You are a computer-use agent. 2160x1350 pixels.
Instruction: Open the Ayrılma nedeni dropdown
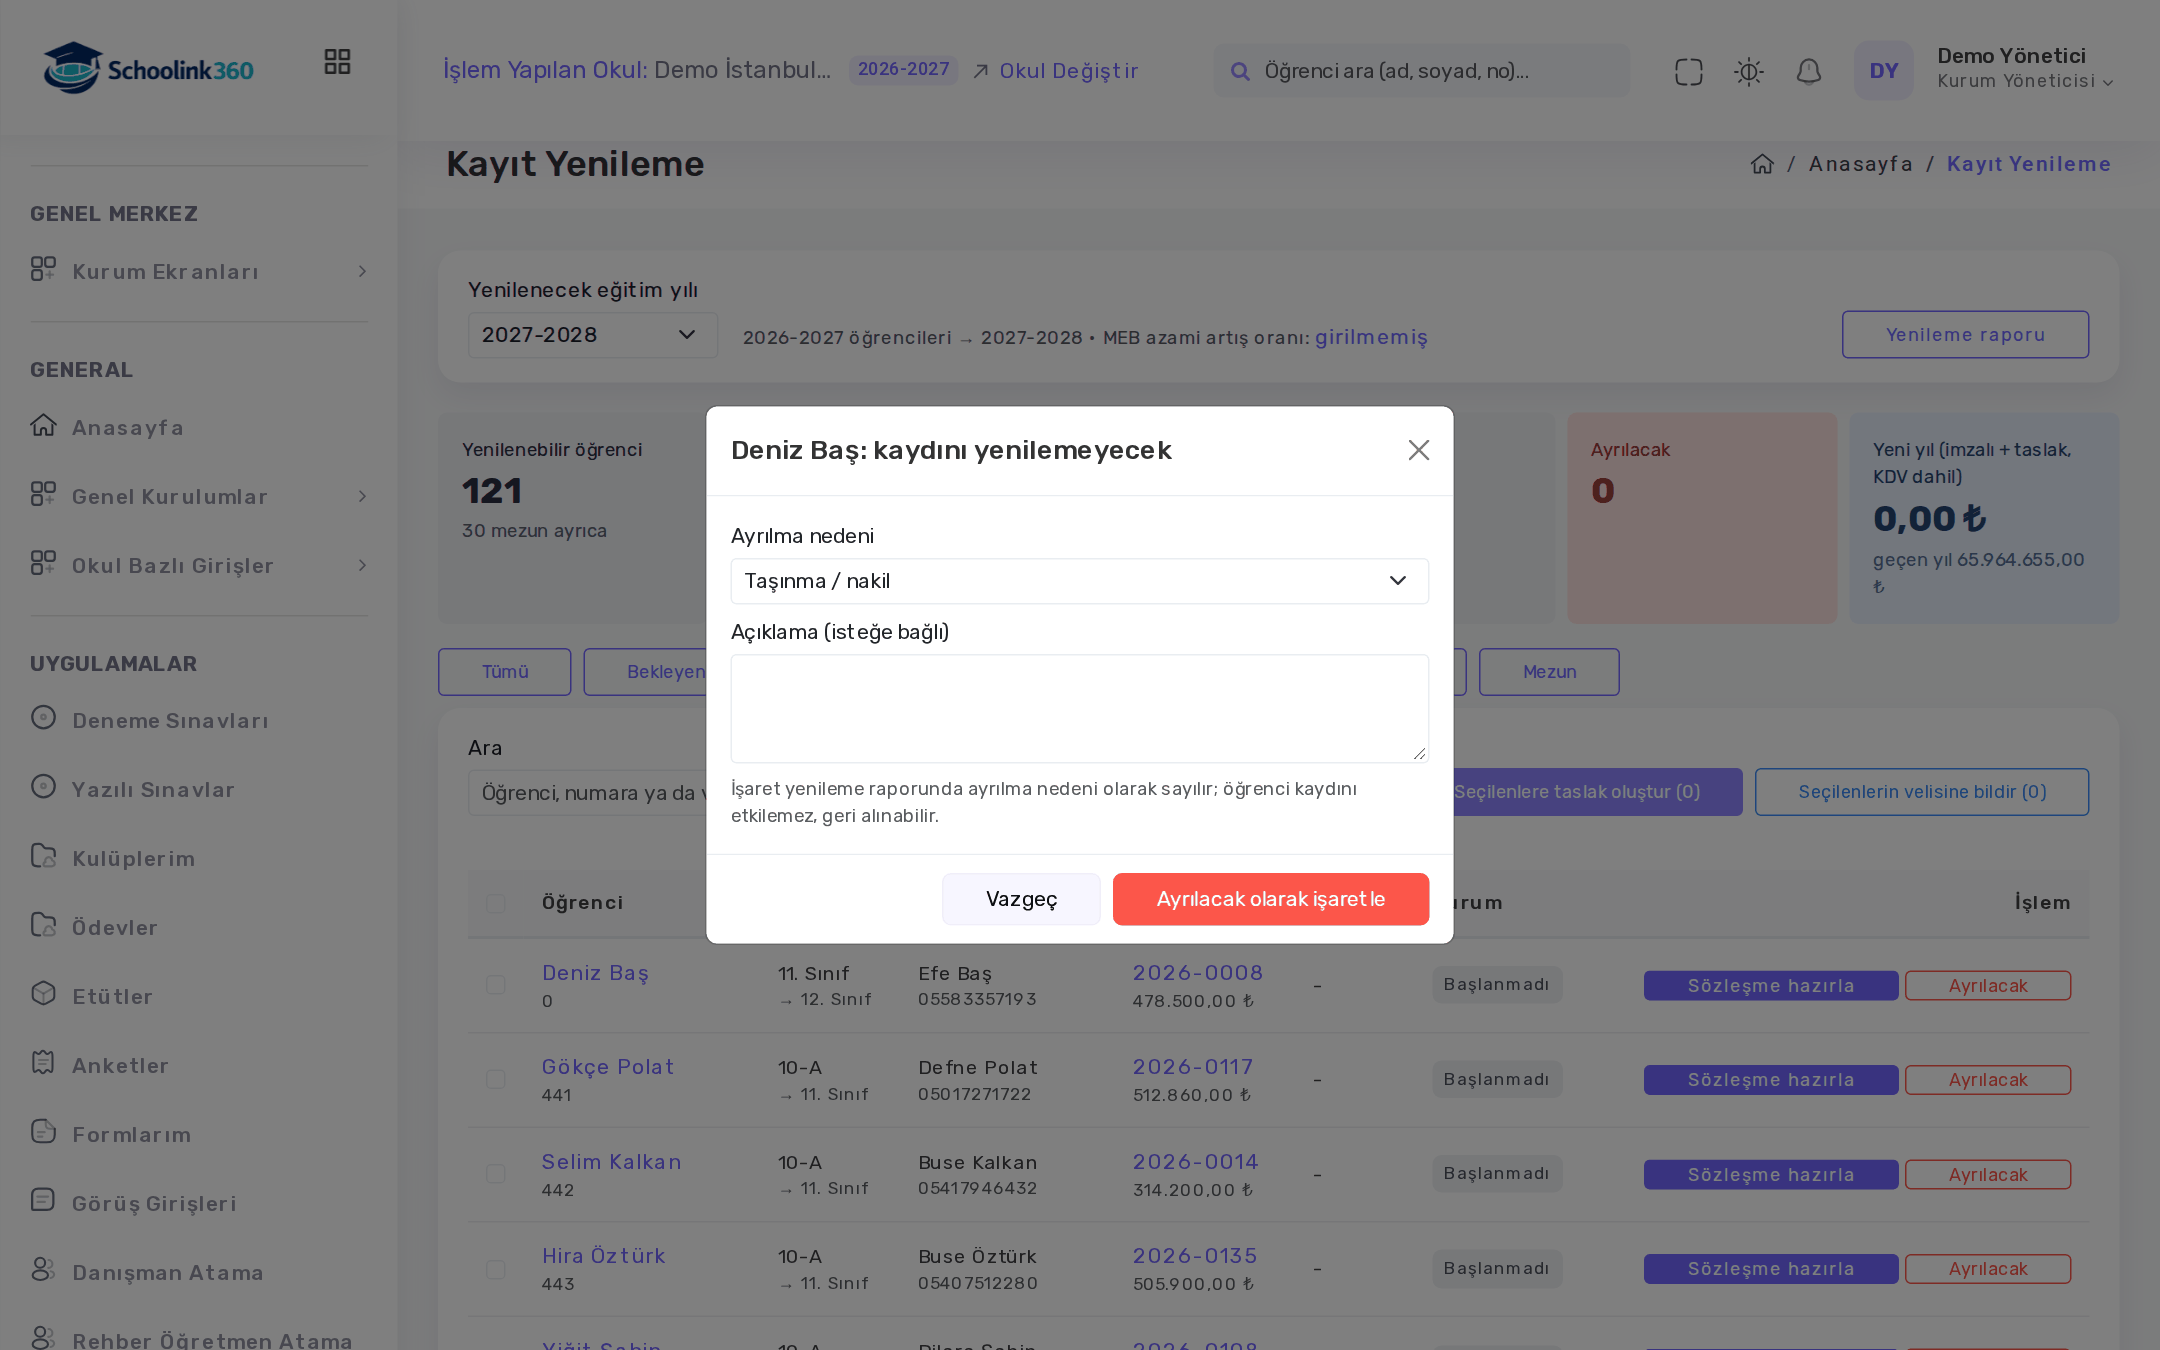(1079, 581)
